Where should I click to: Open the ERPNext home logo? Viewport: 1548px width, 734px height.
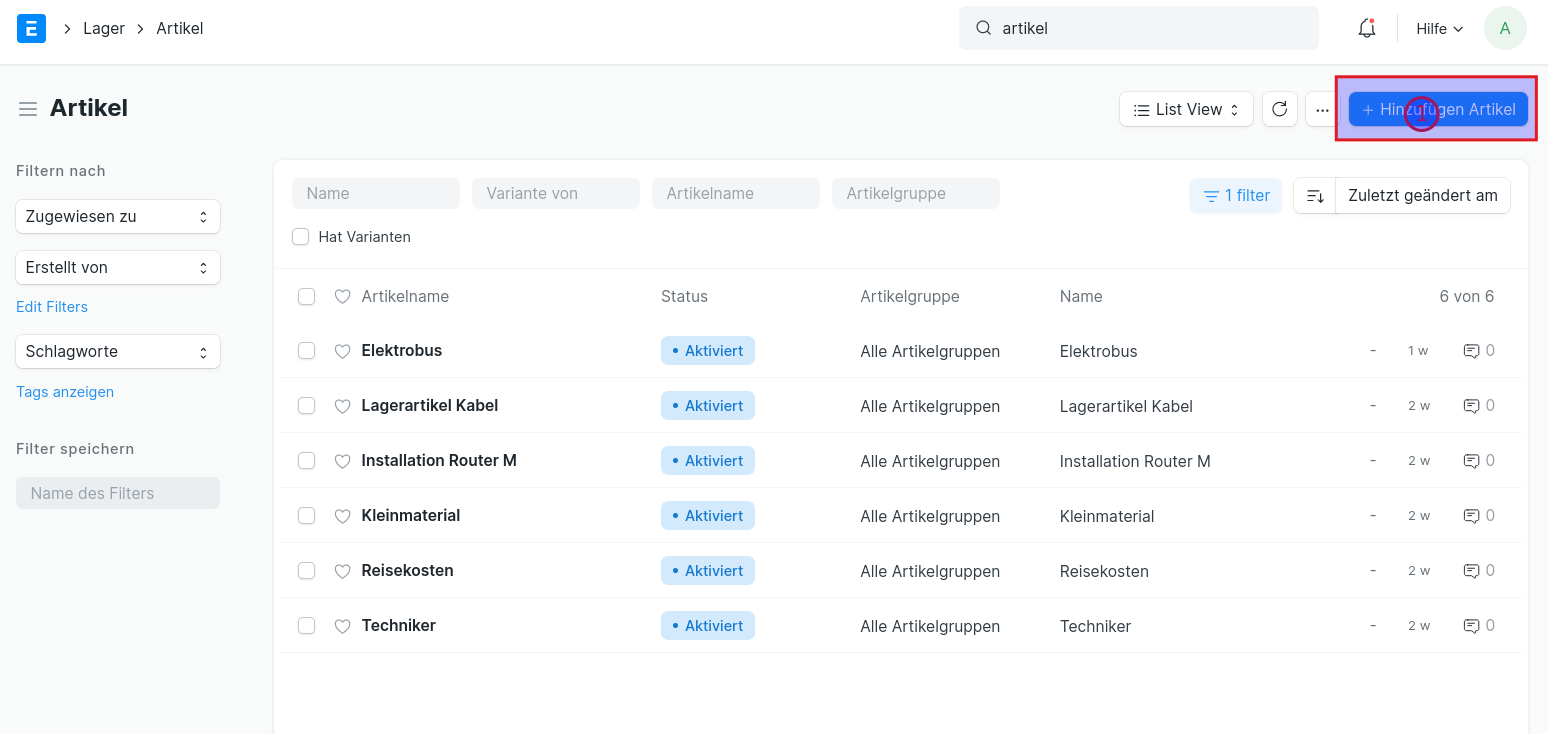pos(32,28)
